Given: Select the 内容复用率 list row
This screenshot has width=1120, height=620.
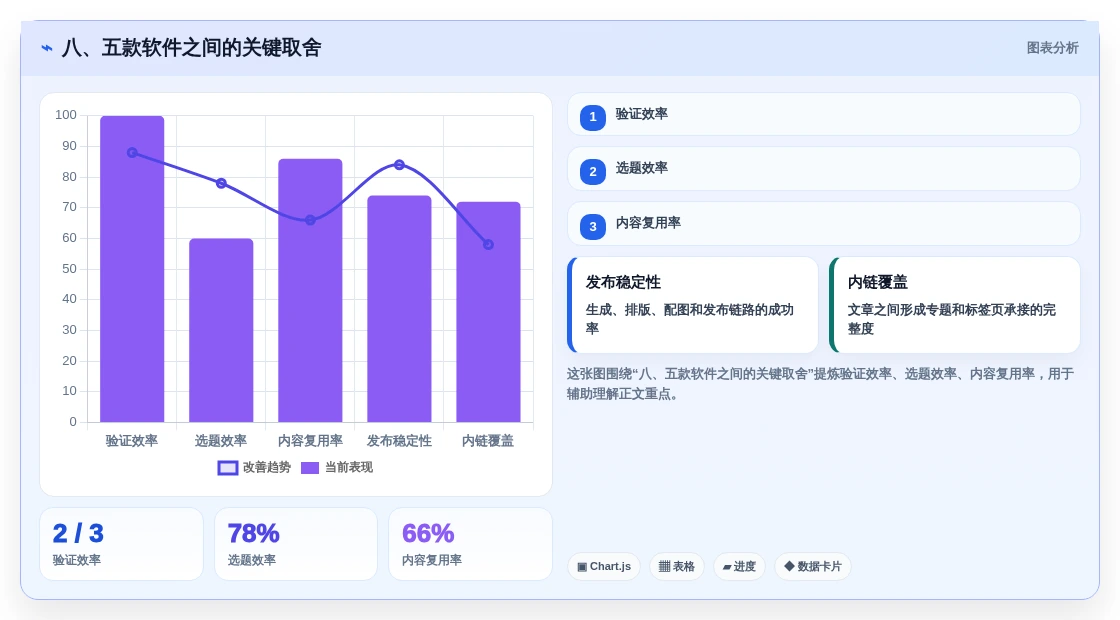Looking at the screenshot, I should tap(824, 224).
